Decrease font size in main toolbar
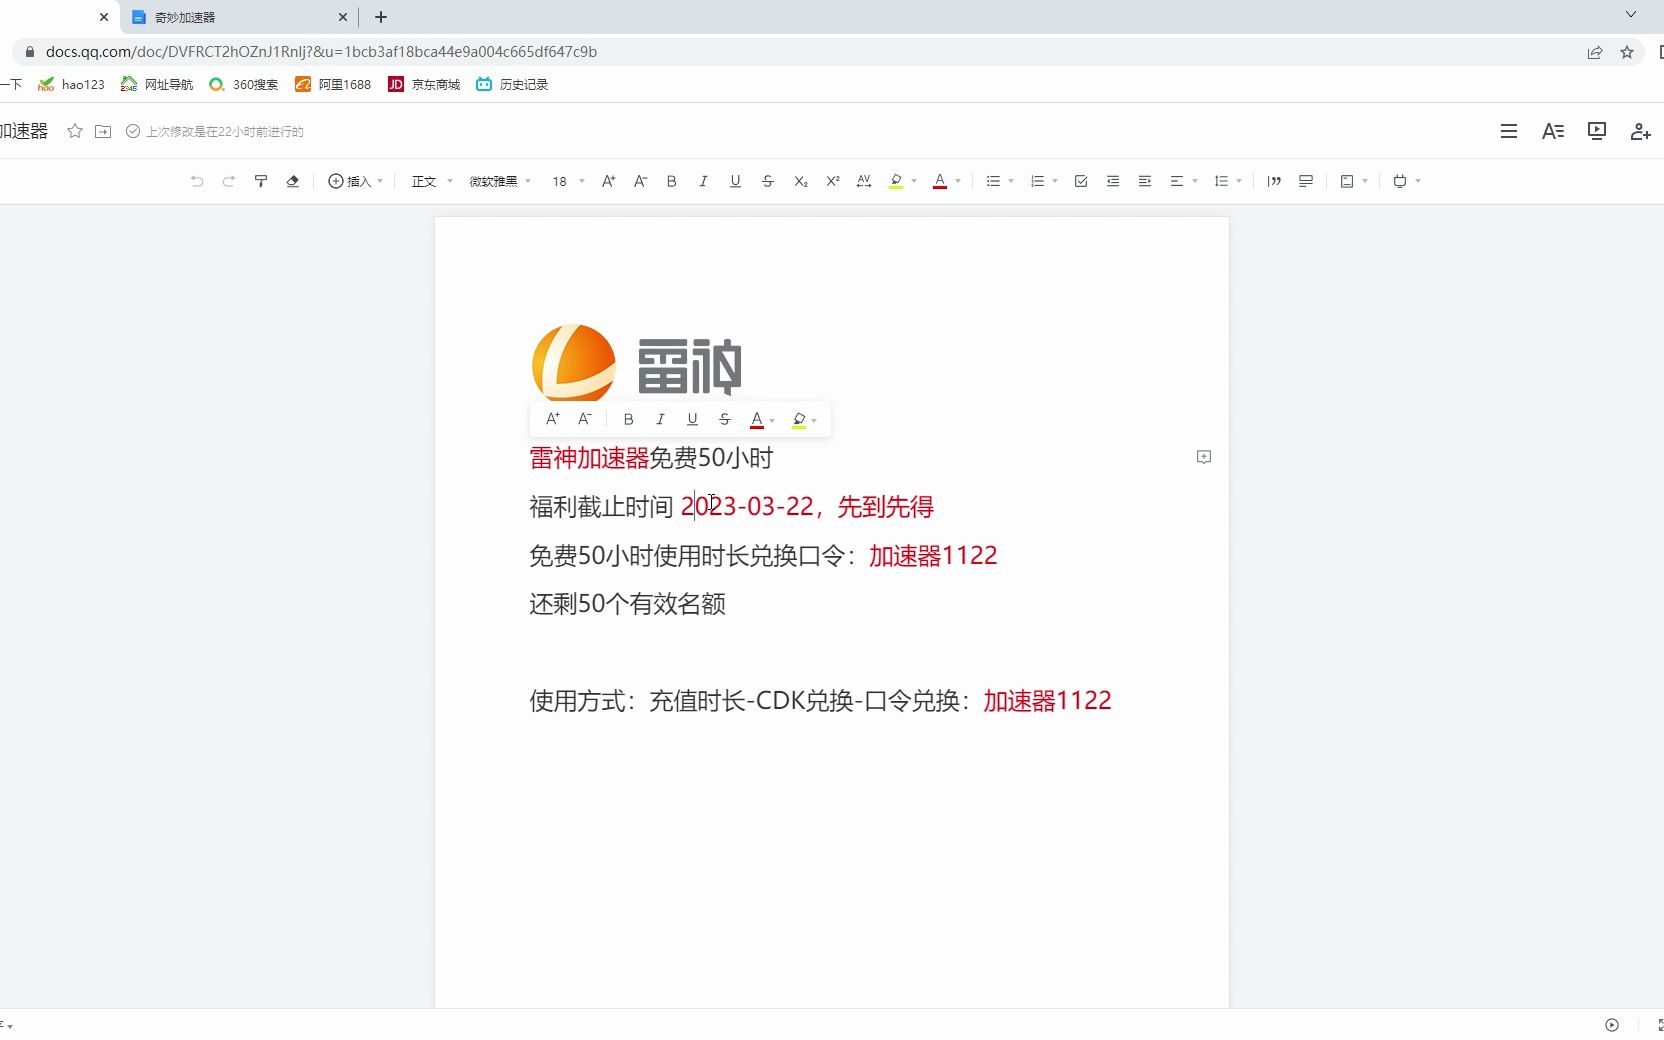Image resolution: width=1664 pixels, height=1040 pixels. [641, 181]
